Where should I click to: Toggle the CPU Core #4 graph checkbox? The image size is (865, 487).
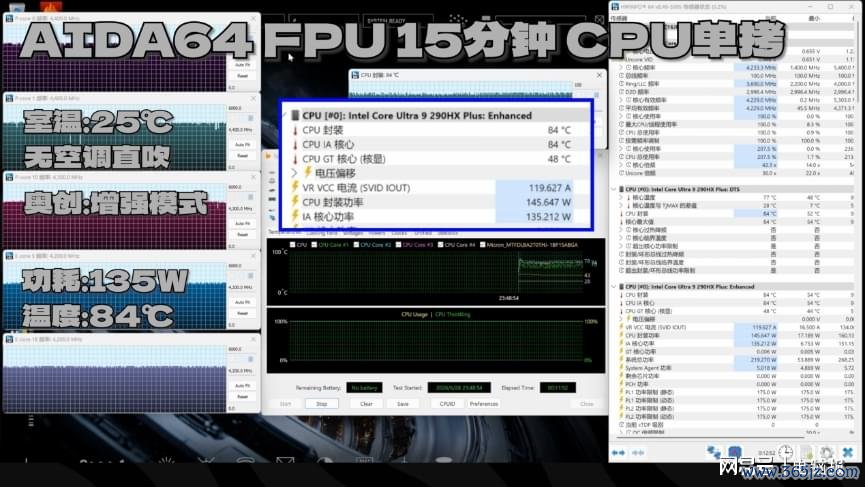tap(440, 245)
